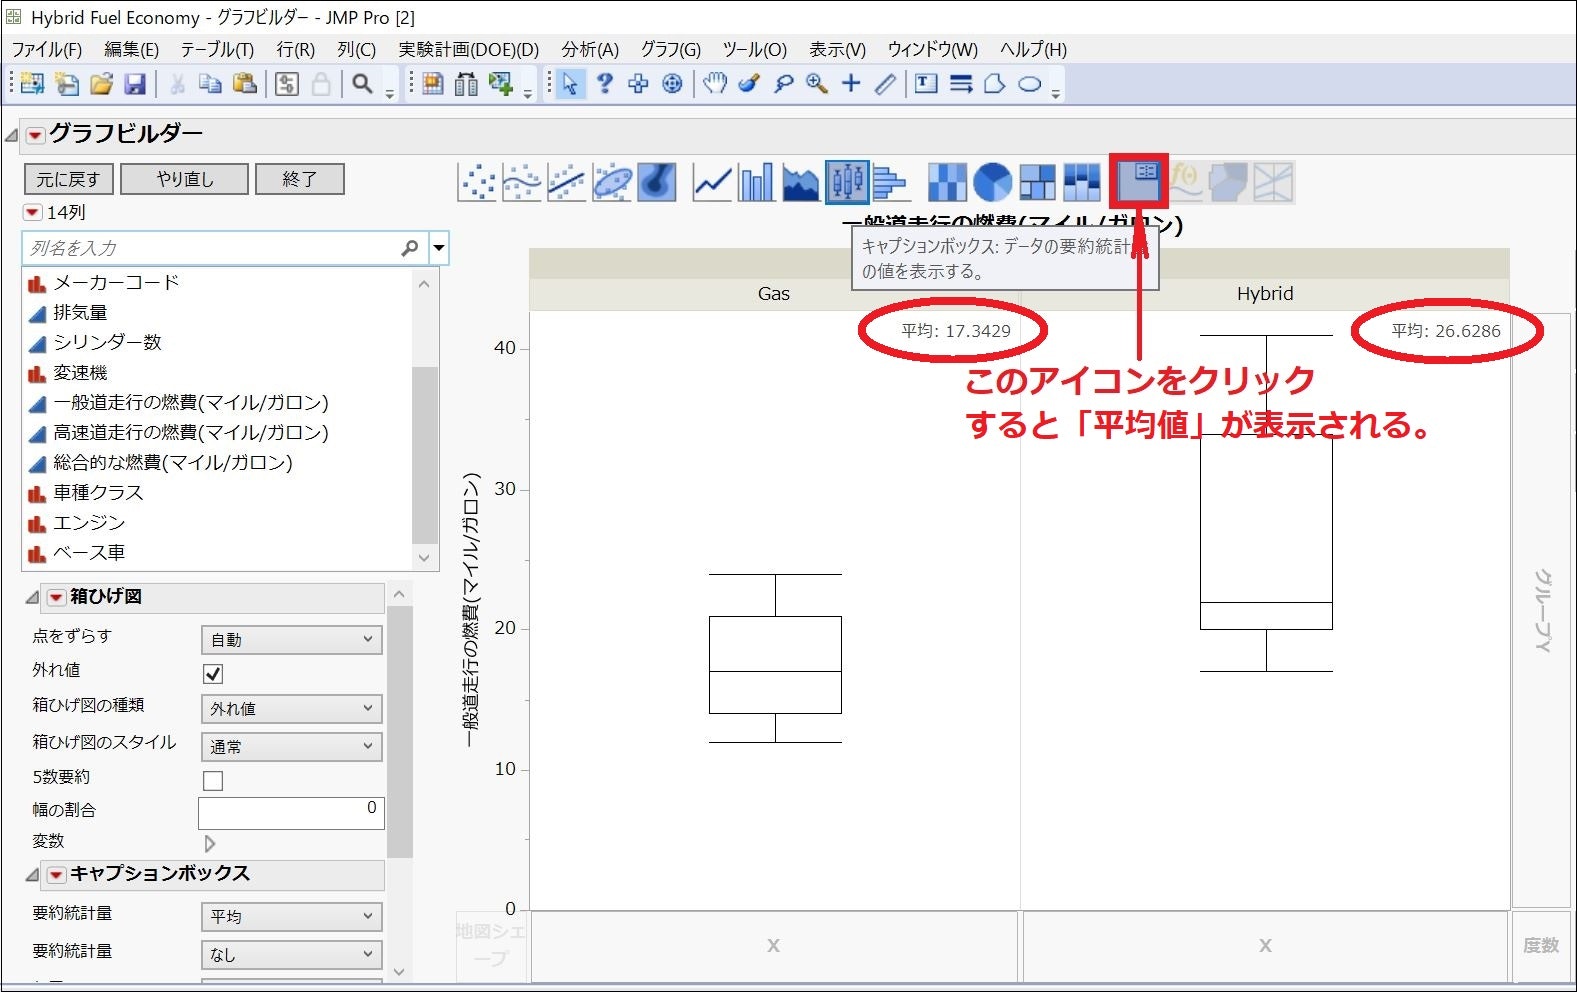This screenshot has width=1577, height=992.
Task: Open the 箱ひげ図の種類 dropdown
Action: (x=291, y=708)
